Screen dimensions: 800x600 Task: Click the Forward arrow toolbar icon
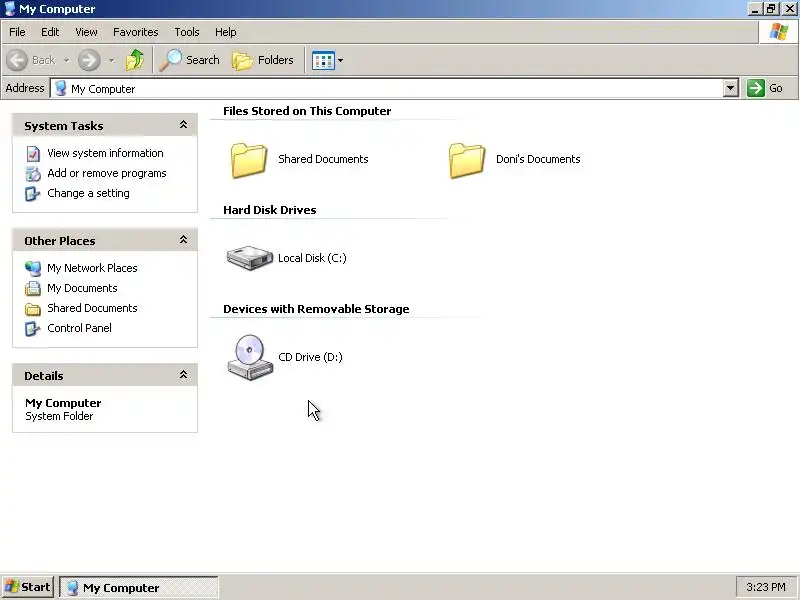[89, 60]
